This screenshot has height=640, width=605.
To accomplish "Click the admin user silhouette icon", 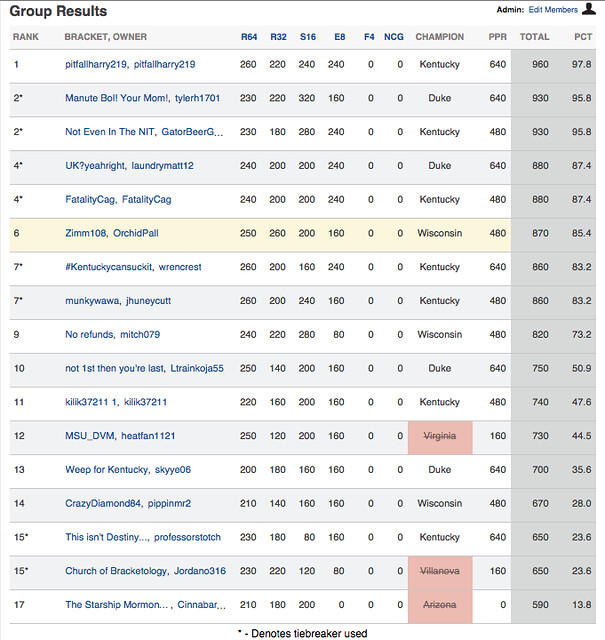I will click(x=588, y=9).
